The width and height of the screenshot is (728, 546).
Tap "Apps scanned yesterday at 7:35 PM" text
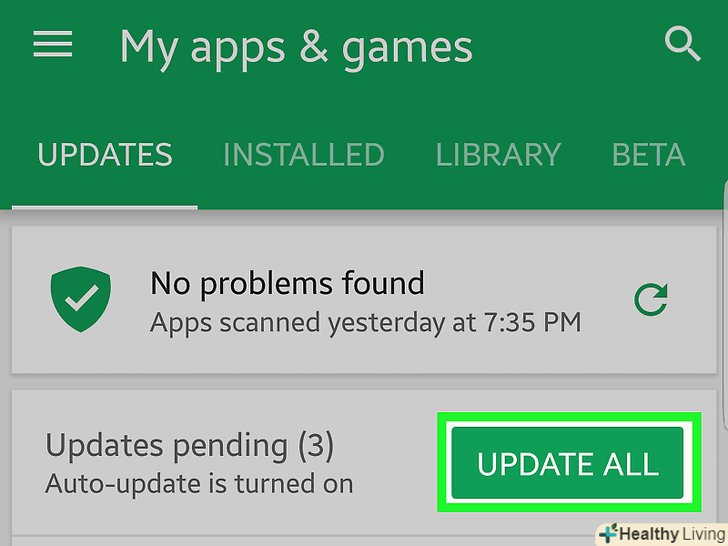tap(365, 323)
